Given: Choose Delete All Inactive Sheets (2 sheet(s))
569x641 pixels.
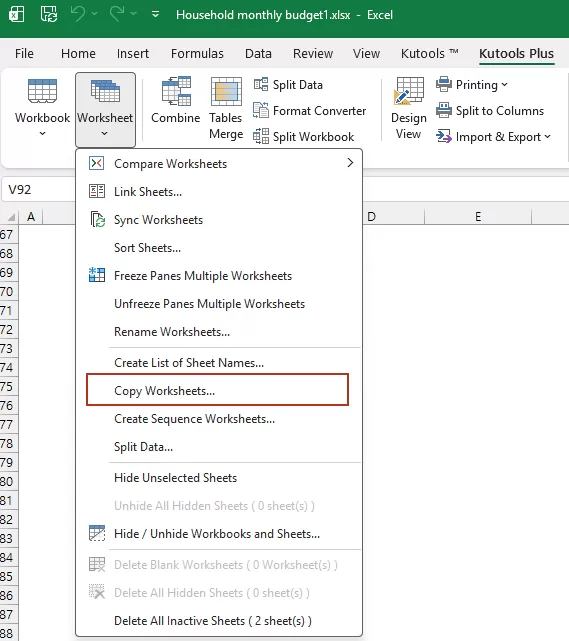Looking at the screenshot, I should click(x=219, y=621).
